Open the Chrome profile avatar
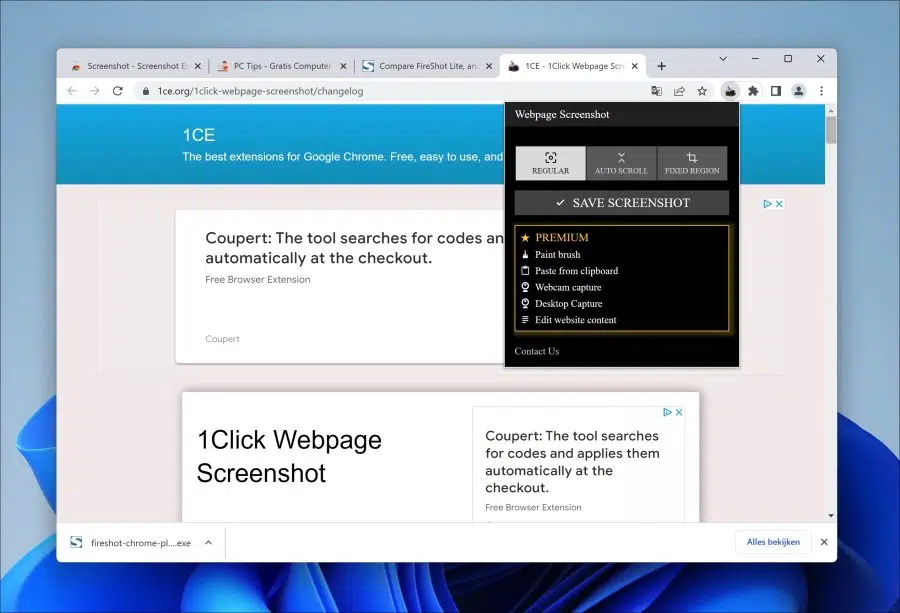Image resolution: width=900 pixels, height=613 pixels. click(x=798, y=91)
